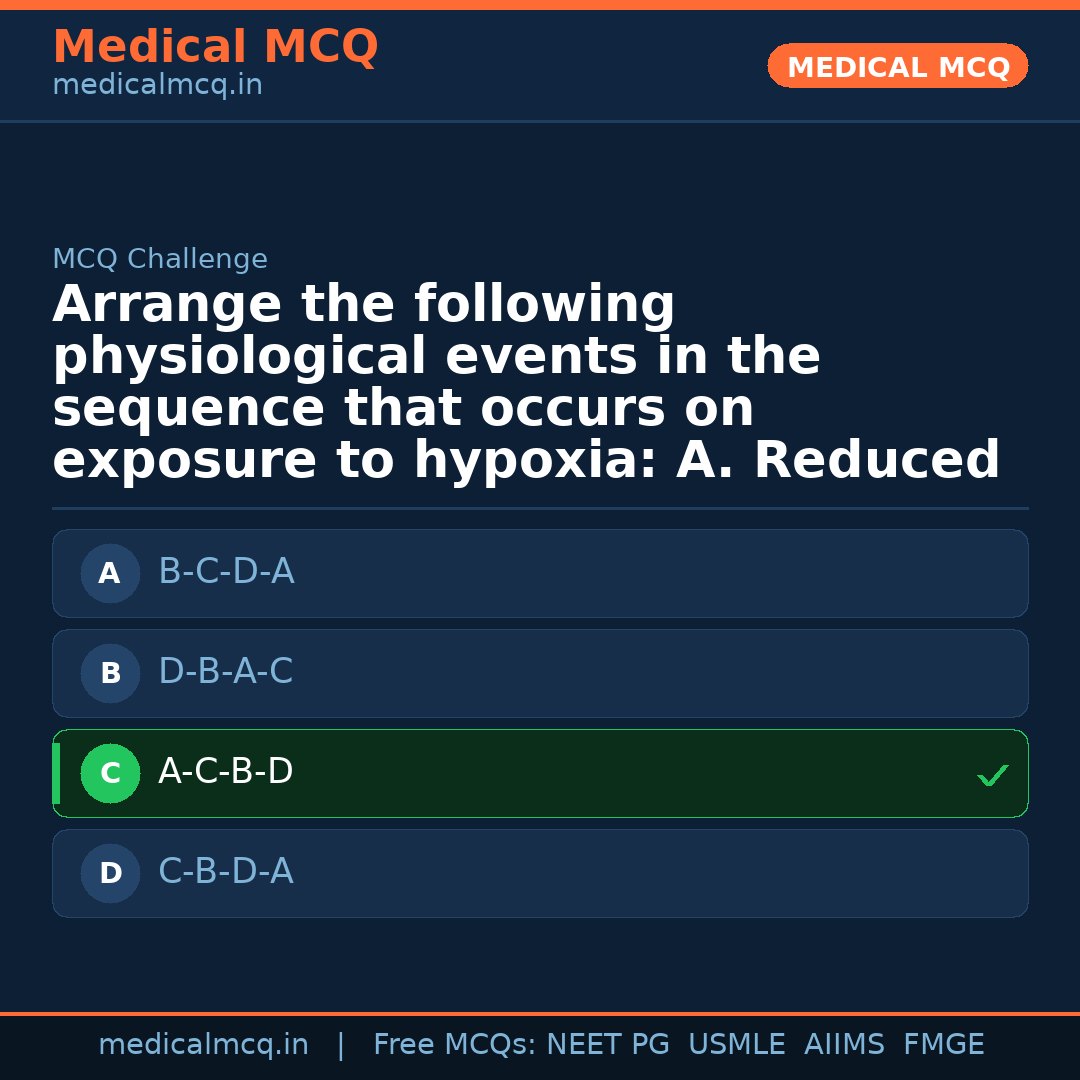Click the circular D badge icon
Viewport: 1080px width, 1080px height.
(x=110, y=873)
